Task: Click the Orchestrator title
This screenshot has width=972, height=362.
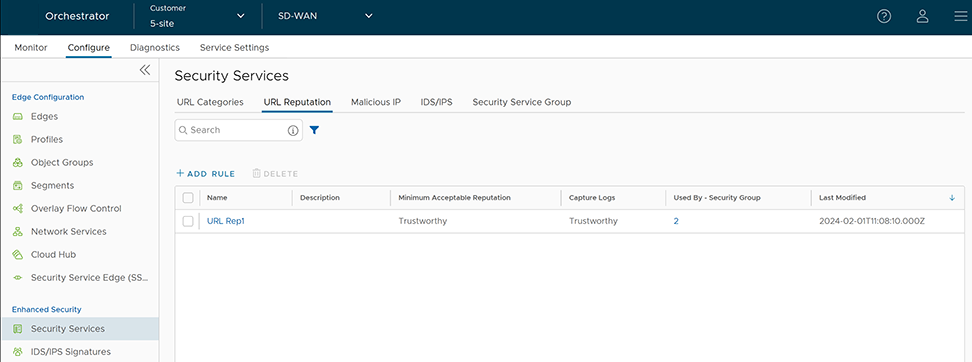Action: pos(77,16)
